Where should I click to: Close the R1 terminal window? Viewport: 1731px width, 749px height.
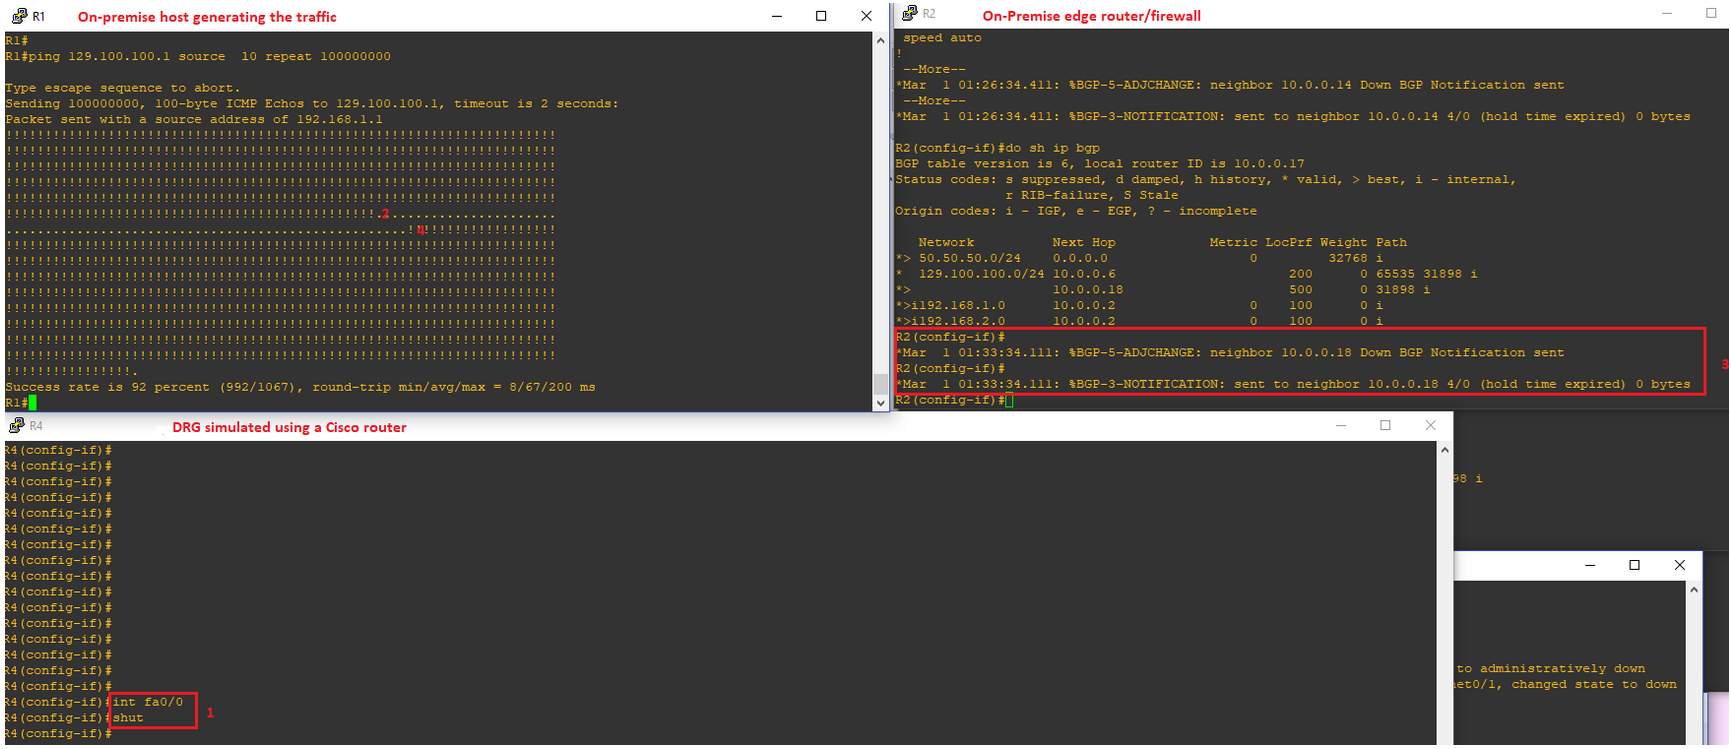(x=866, y=16)
